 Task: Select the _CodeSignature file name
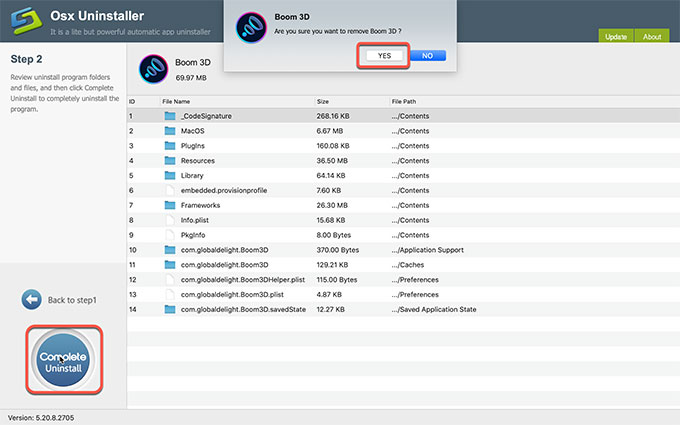tap(206, 116)
